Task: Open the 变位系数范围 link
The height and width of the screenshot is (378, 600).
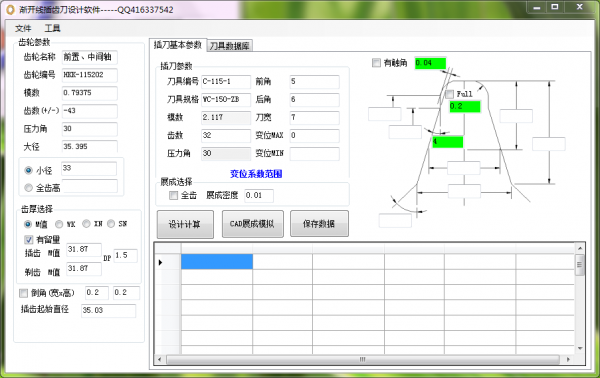Action: [x=256, y=174]
